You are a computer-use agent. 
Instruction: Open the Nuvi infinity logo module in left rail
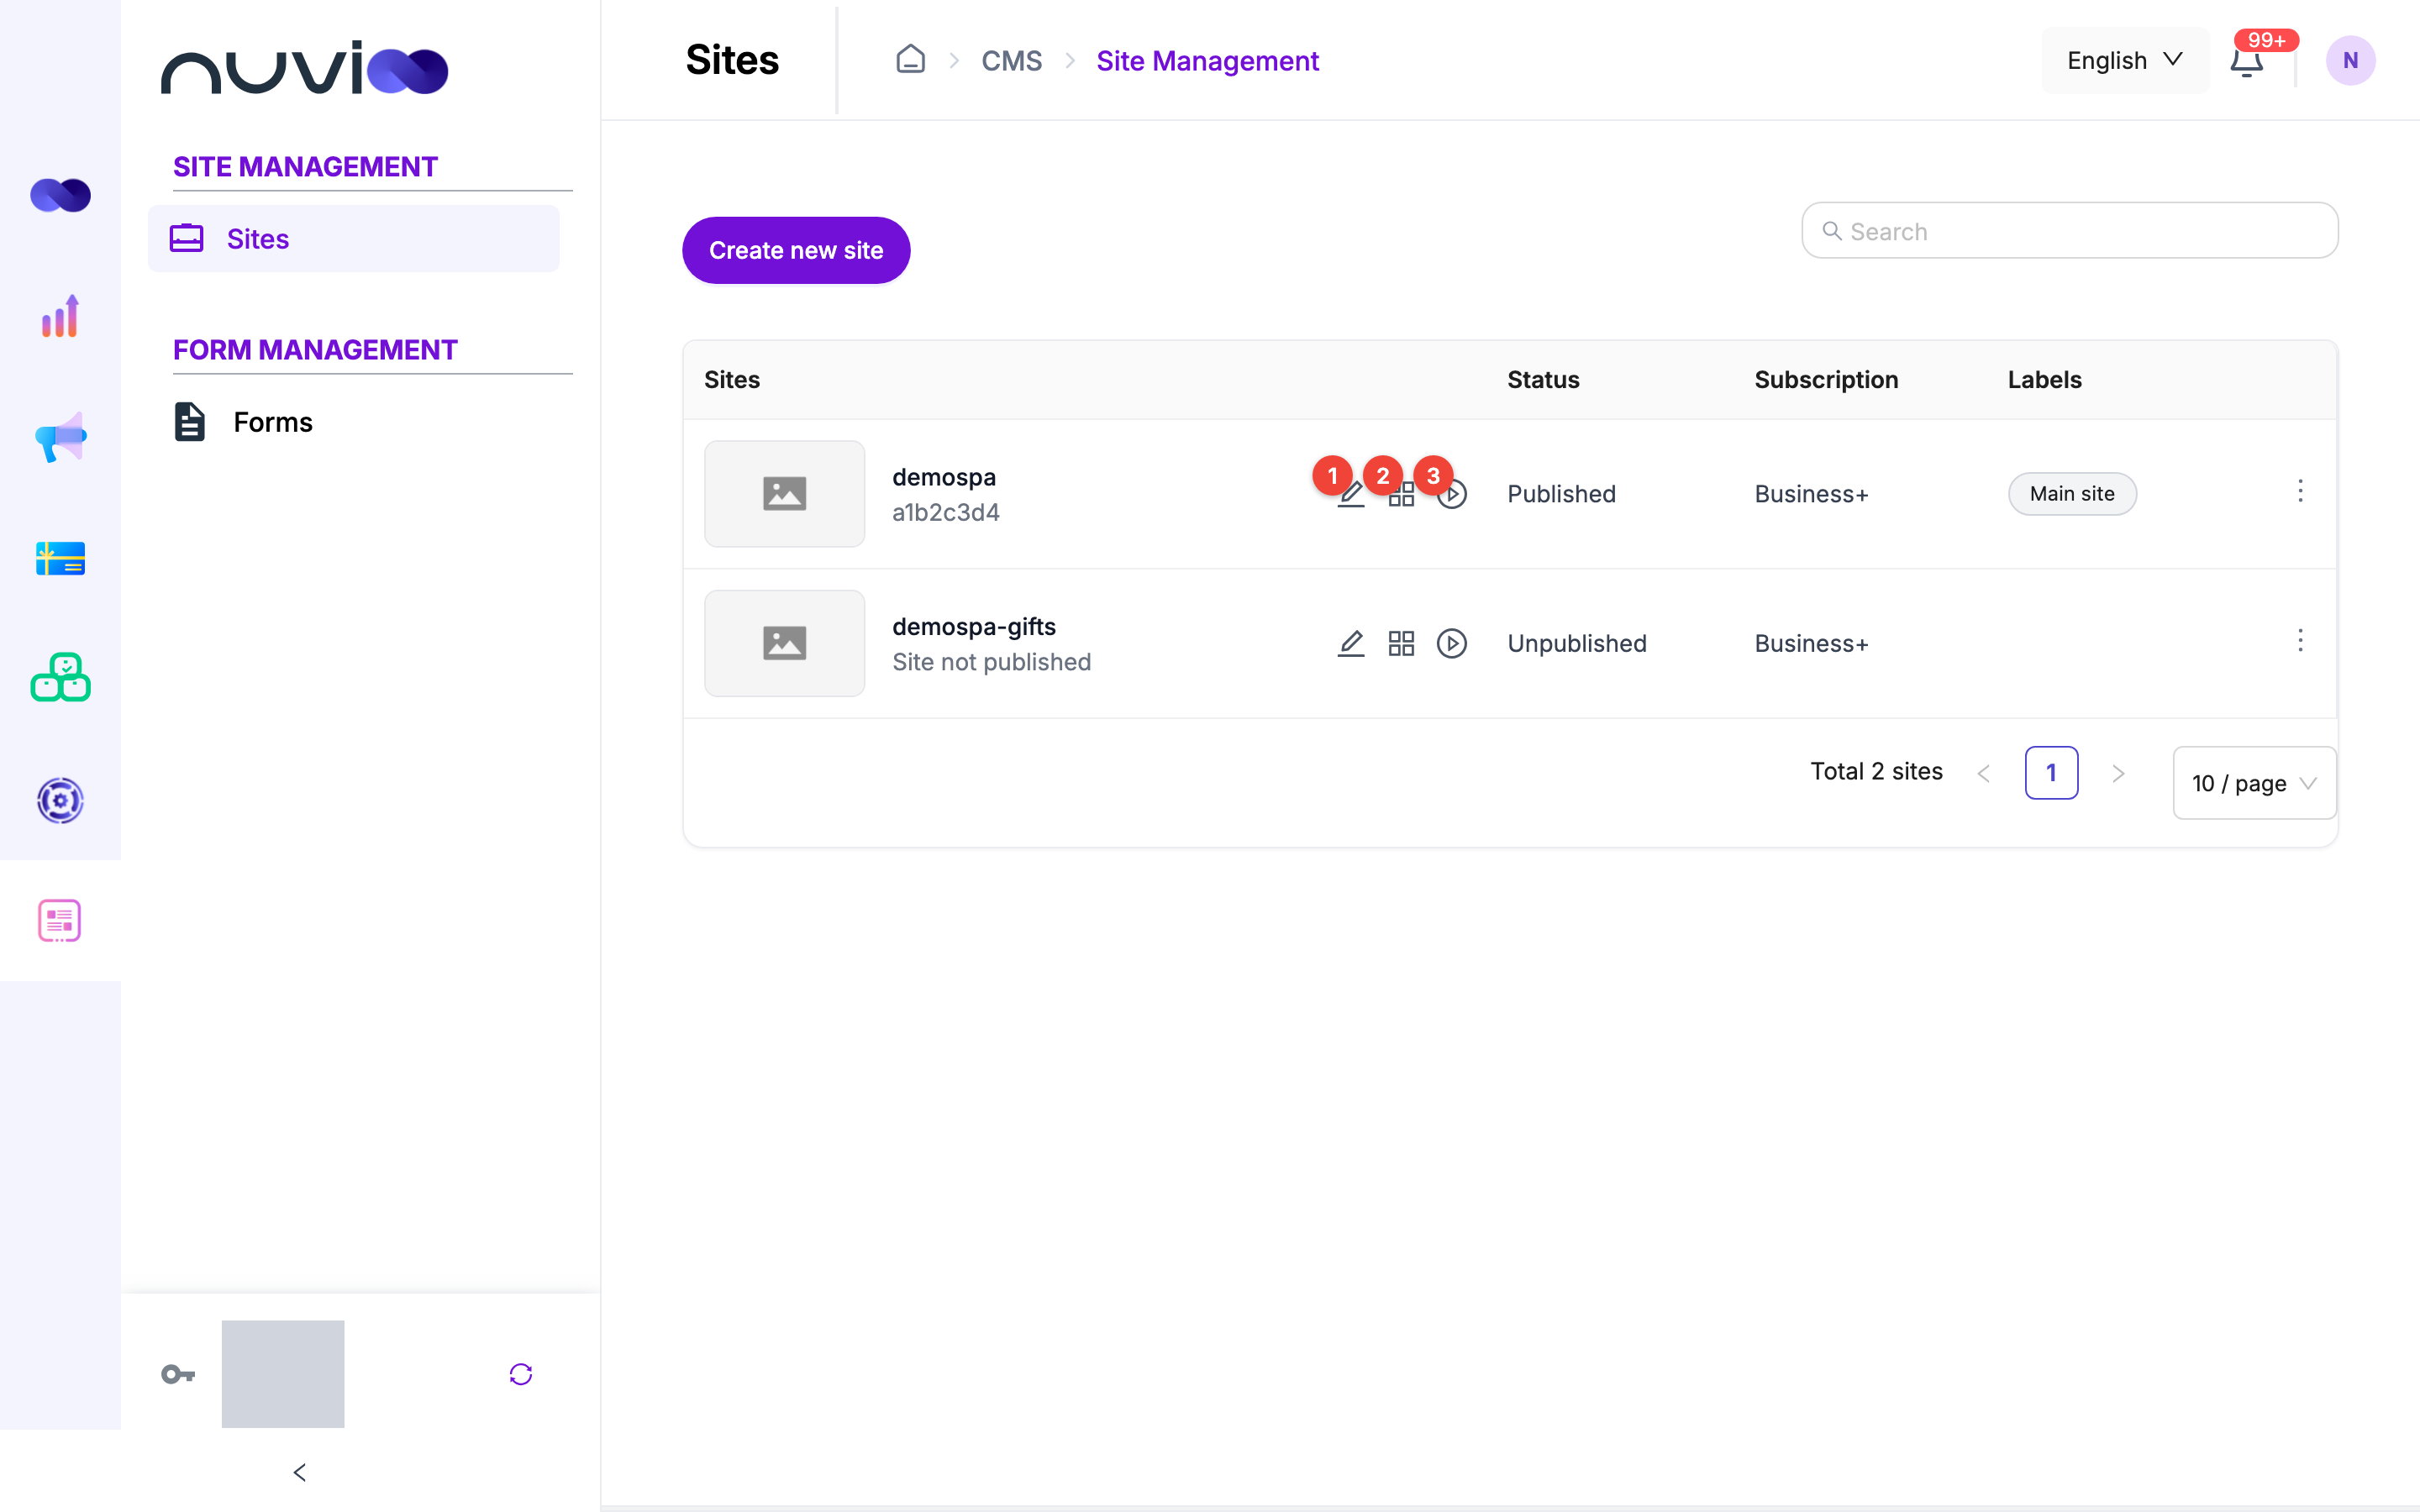60,194
